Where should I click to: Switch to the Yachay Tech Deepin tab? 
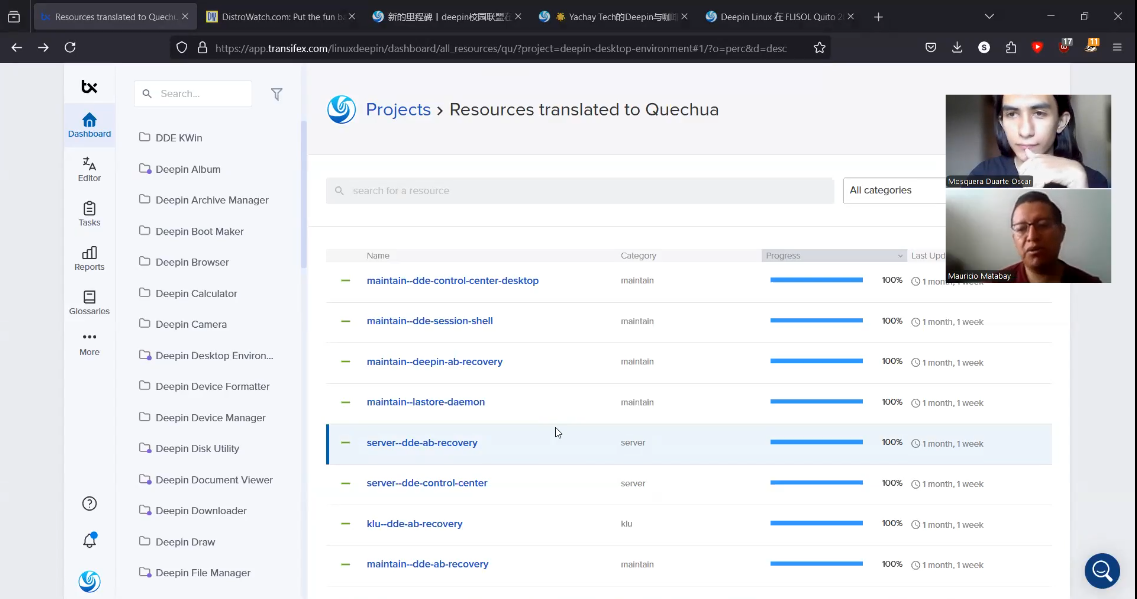click(x=613, y=17)
